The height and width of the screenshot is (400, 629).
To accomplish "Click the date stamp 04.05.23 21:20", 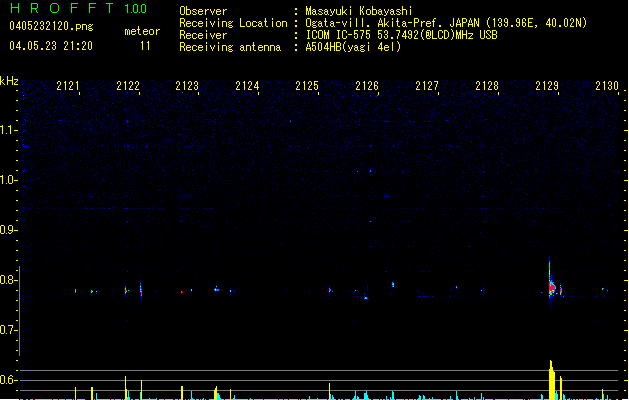I will pyautogui.click(x=51, y=46).
